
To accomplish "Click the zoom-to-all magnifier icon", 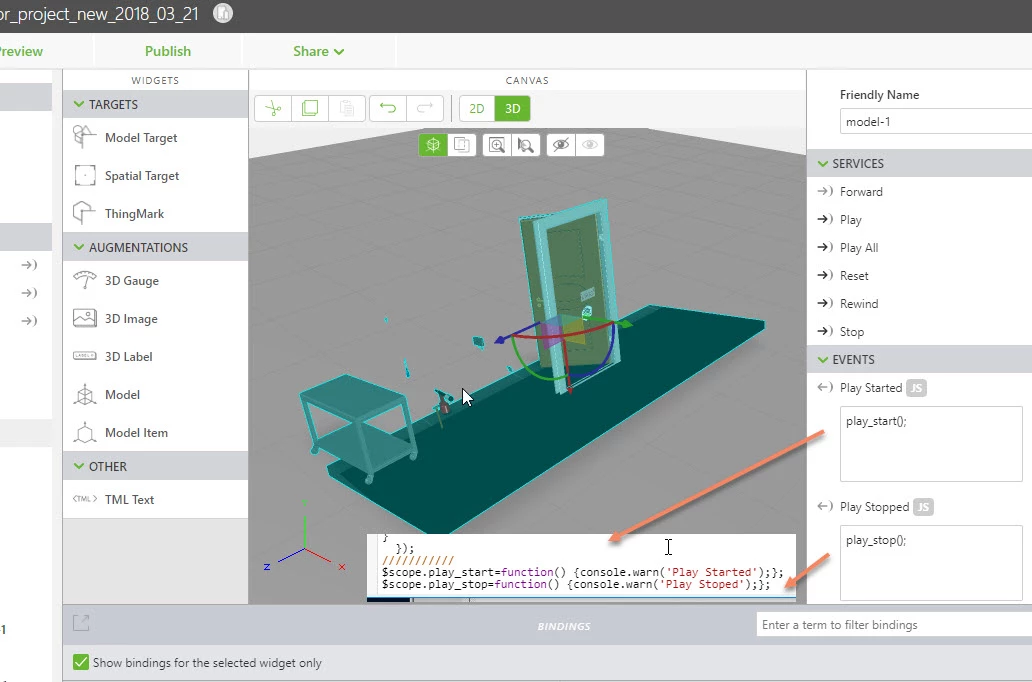I will pyautogui.click(x=497, y=145).
